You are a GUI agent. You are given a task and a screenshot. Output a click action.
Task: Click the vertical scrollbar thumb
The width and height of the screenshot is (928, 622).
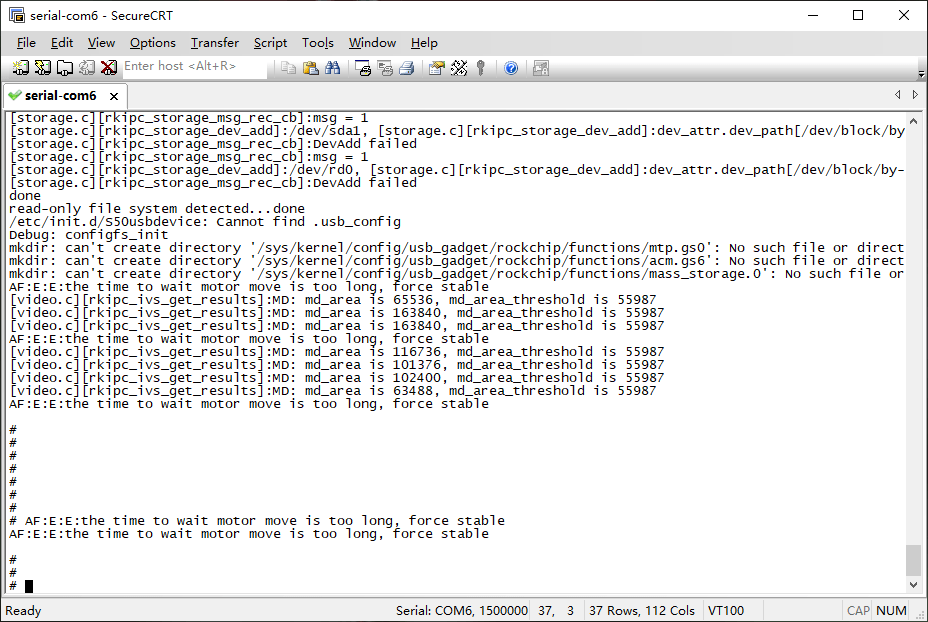click(914, 560)
